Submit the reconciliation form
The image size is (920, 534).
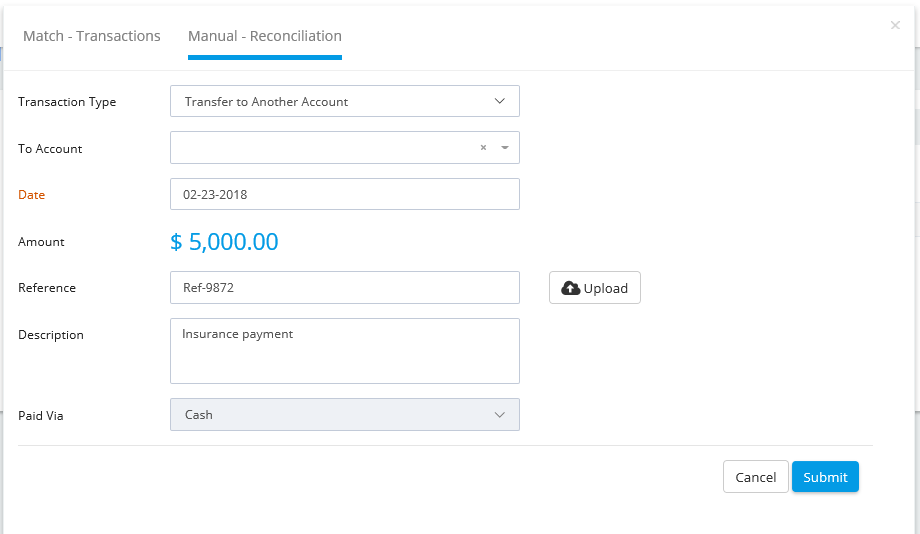825,476
